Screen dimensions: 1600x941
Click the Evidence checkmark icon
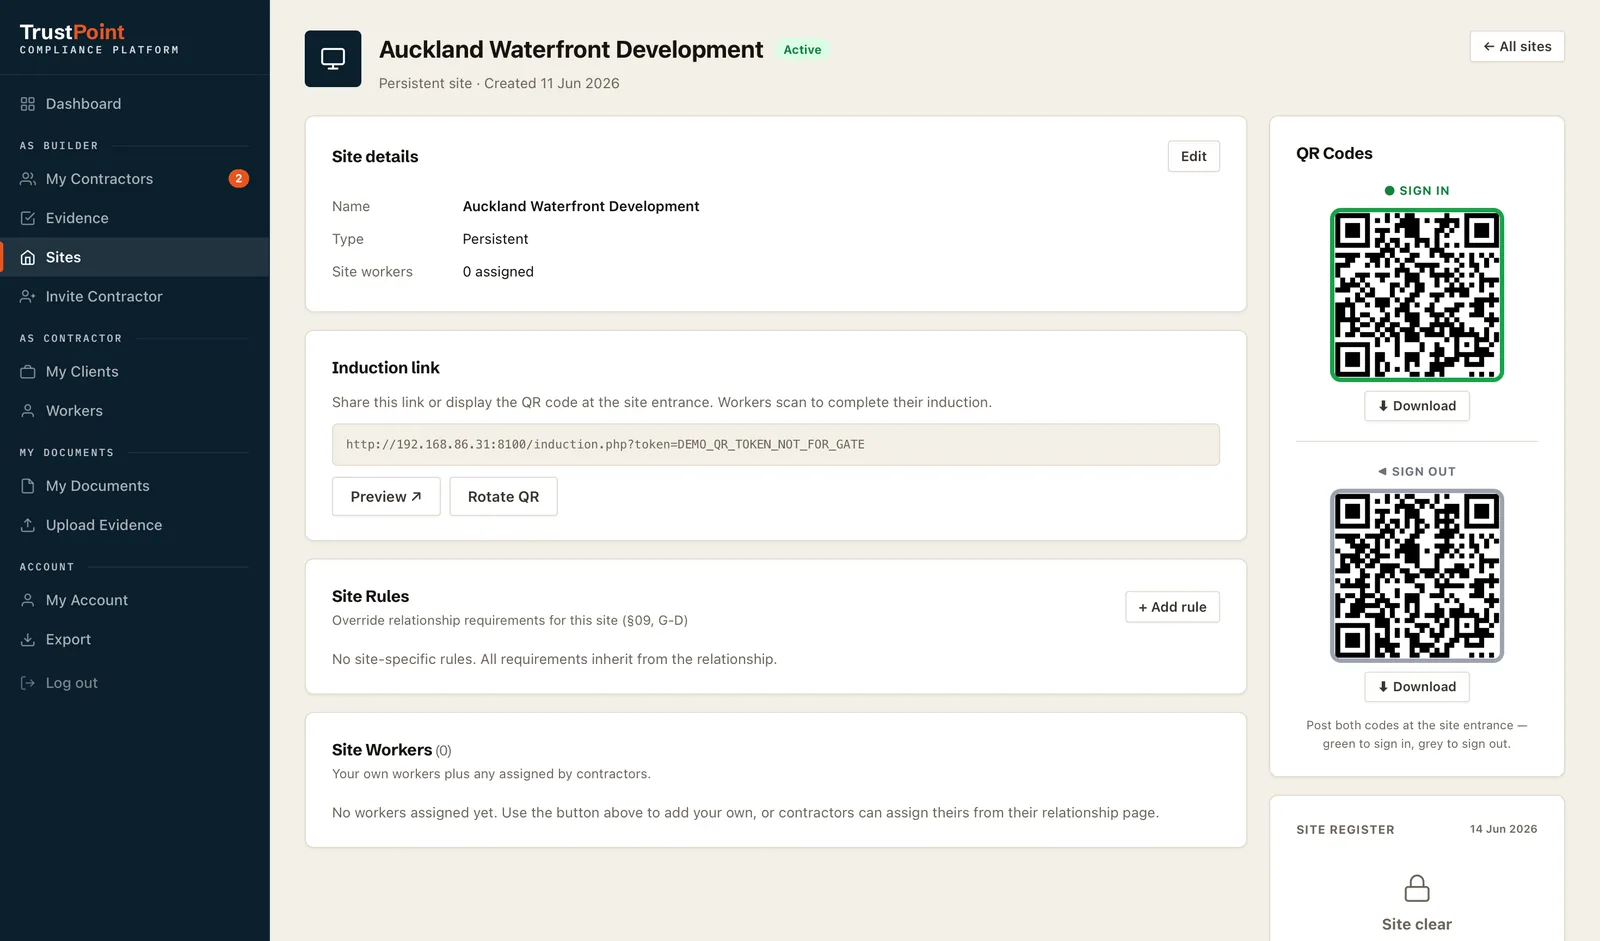click(x=28, y=218)
